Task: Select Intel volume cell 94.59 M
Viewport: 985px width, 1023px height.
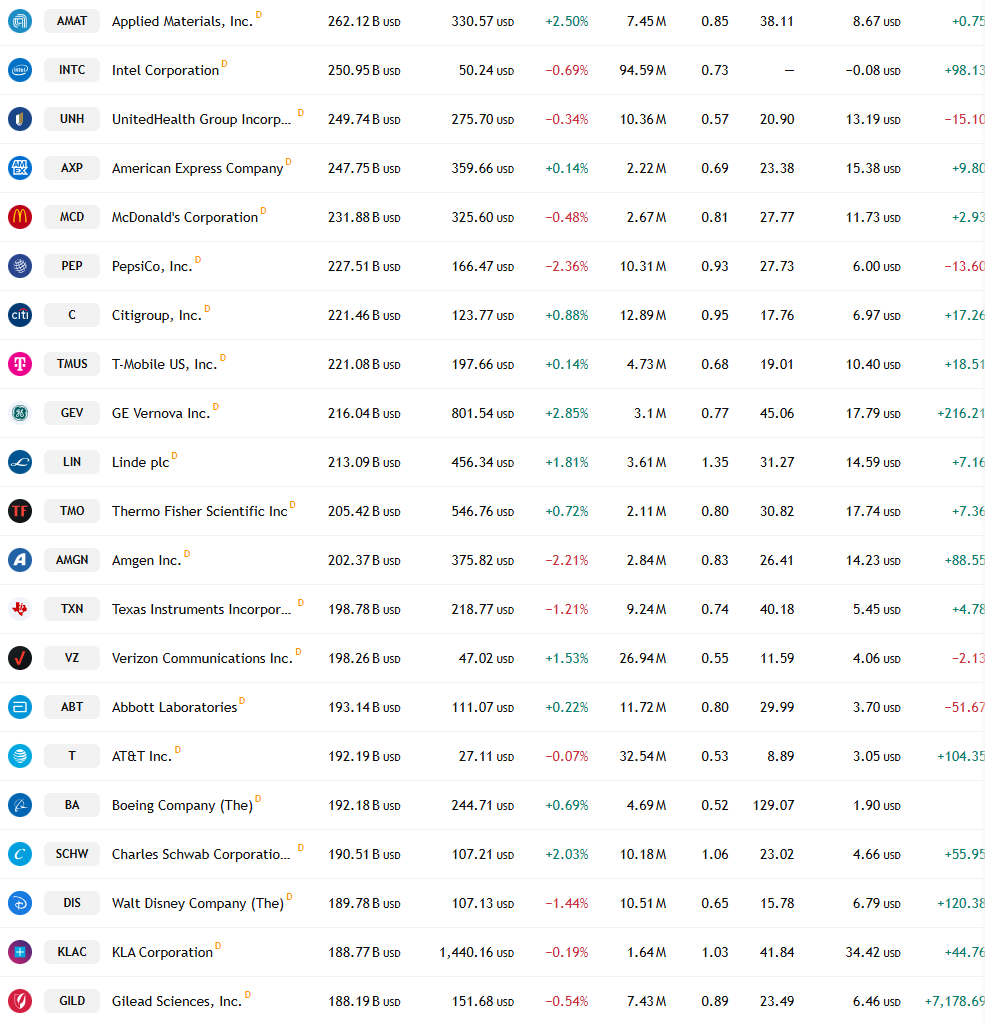Action: [643, 70]
